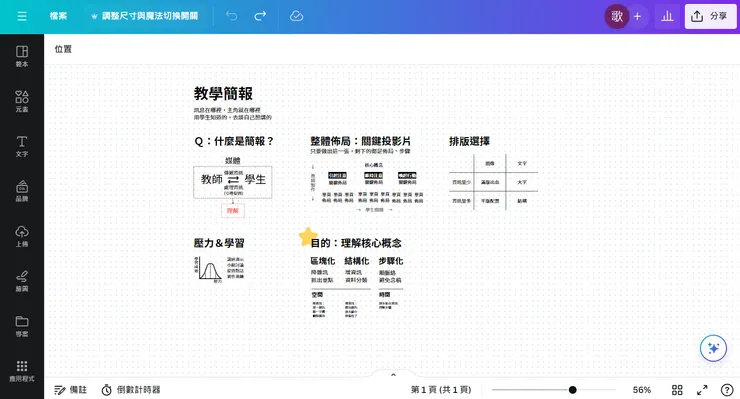Select the Q：什麼是簡報？ heading
Viewport: 740px width, 399px height.
pos(234,141)
